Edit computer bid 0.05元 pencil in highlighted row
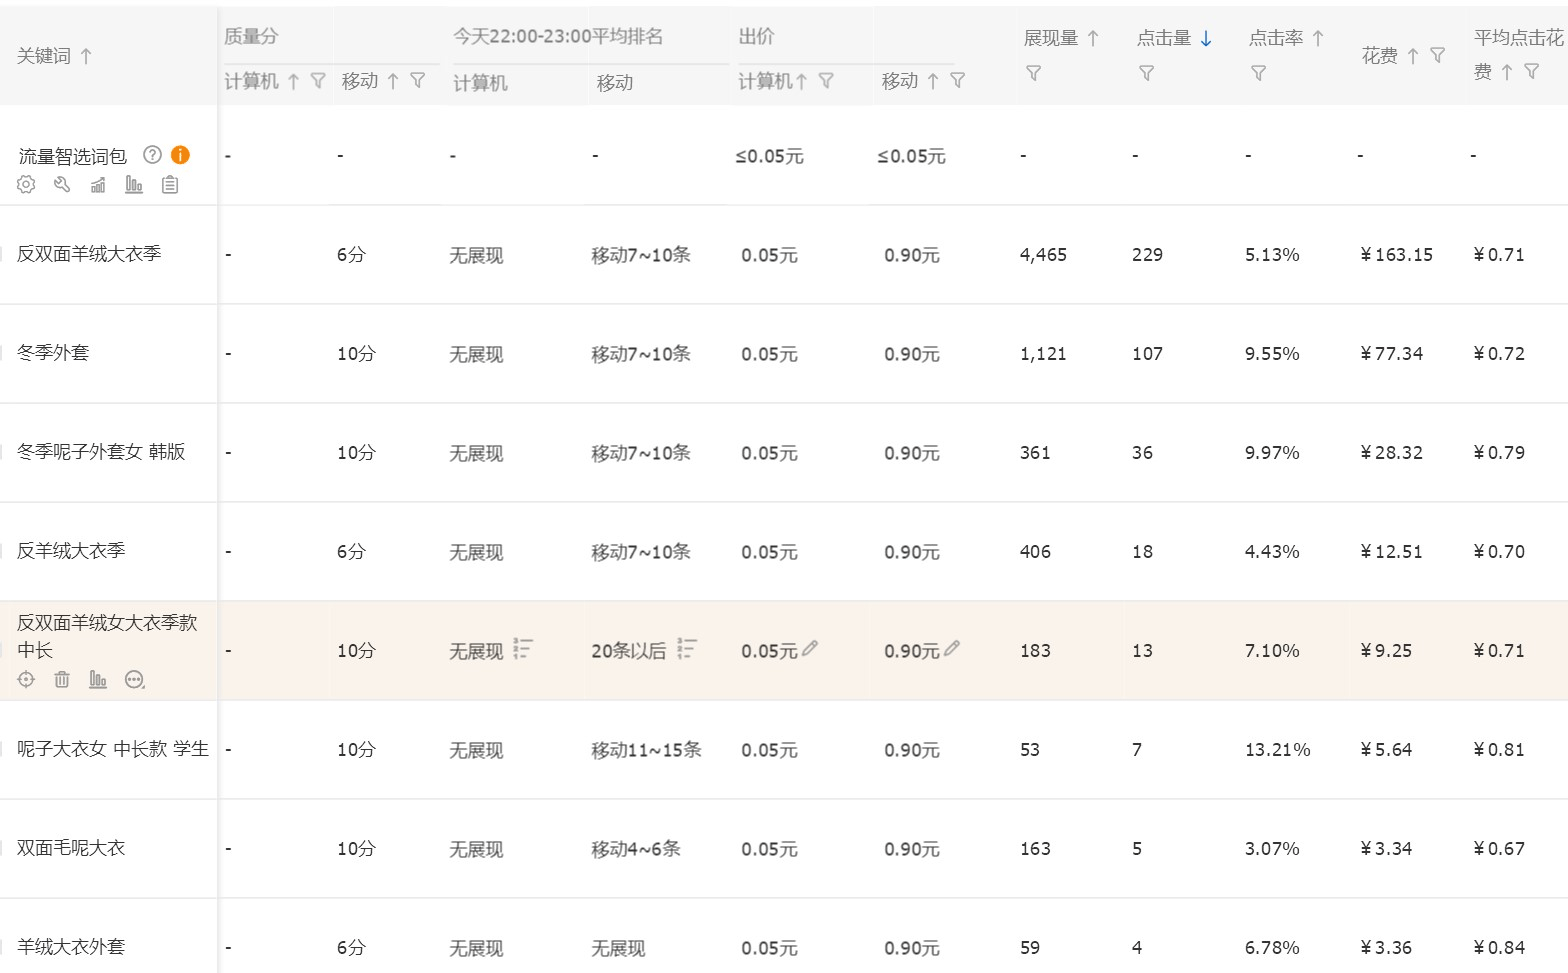The height and width of the screenshot is (973, 1568). [810, 648]
